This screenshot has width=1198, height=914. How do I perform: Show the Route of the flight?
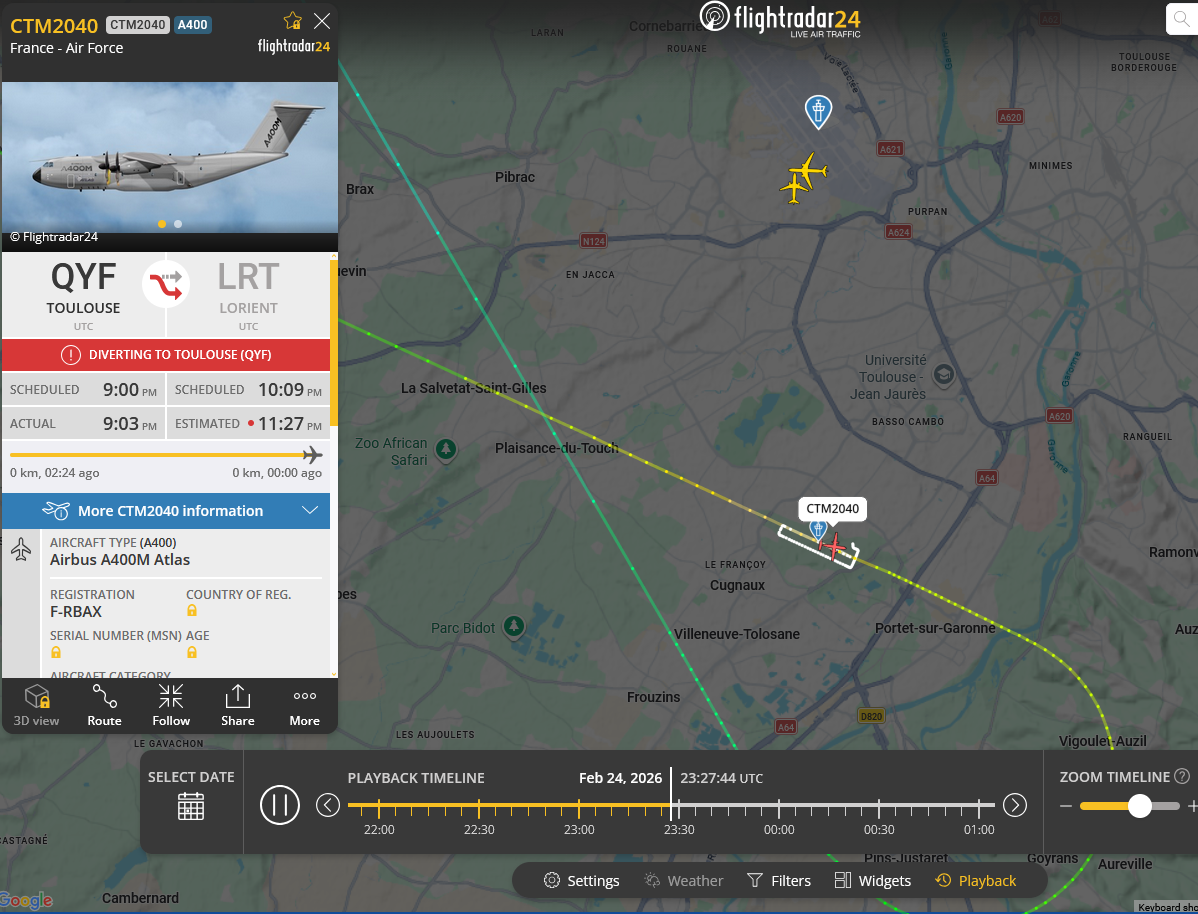tap(104, 705)
